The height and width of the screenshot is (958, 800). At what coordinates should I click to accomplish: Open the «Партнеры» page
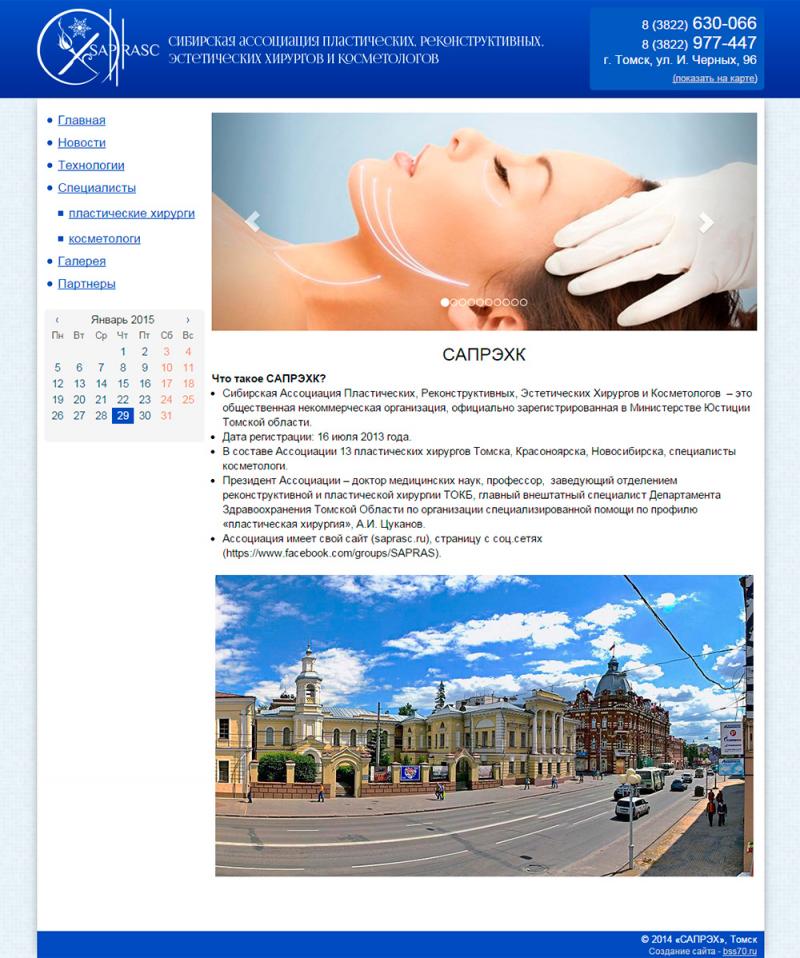(x=85, y=286)
